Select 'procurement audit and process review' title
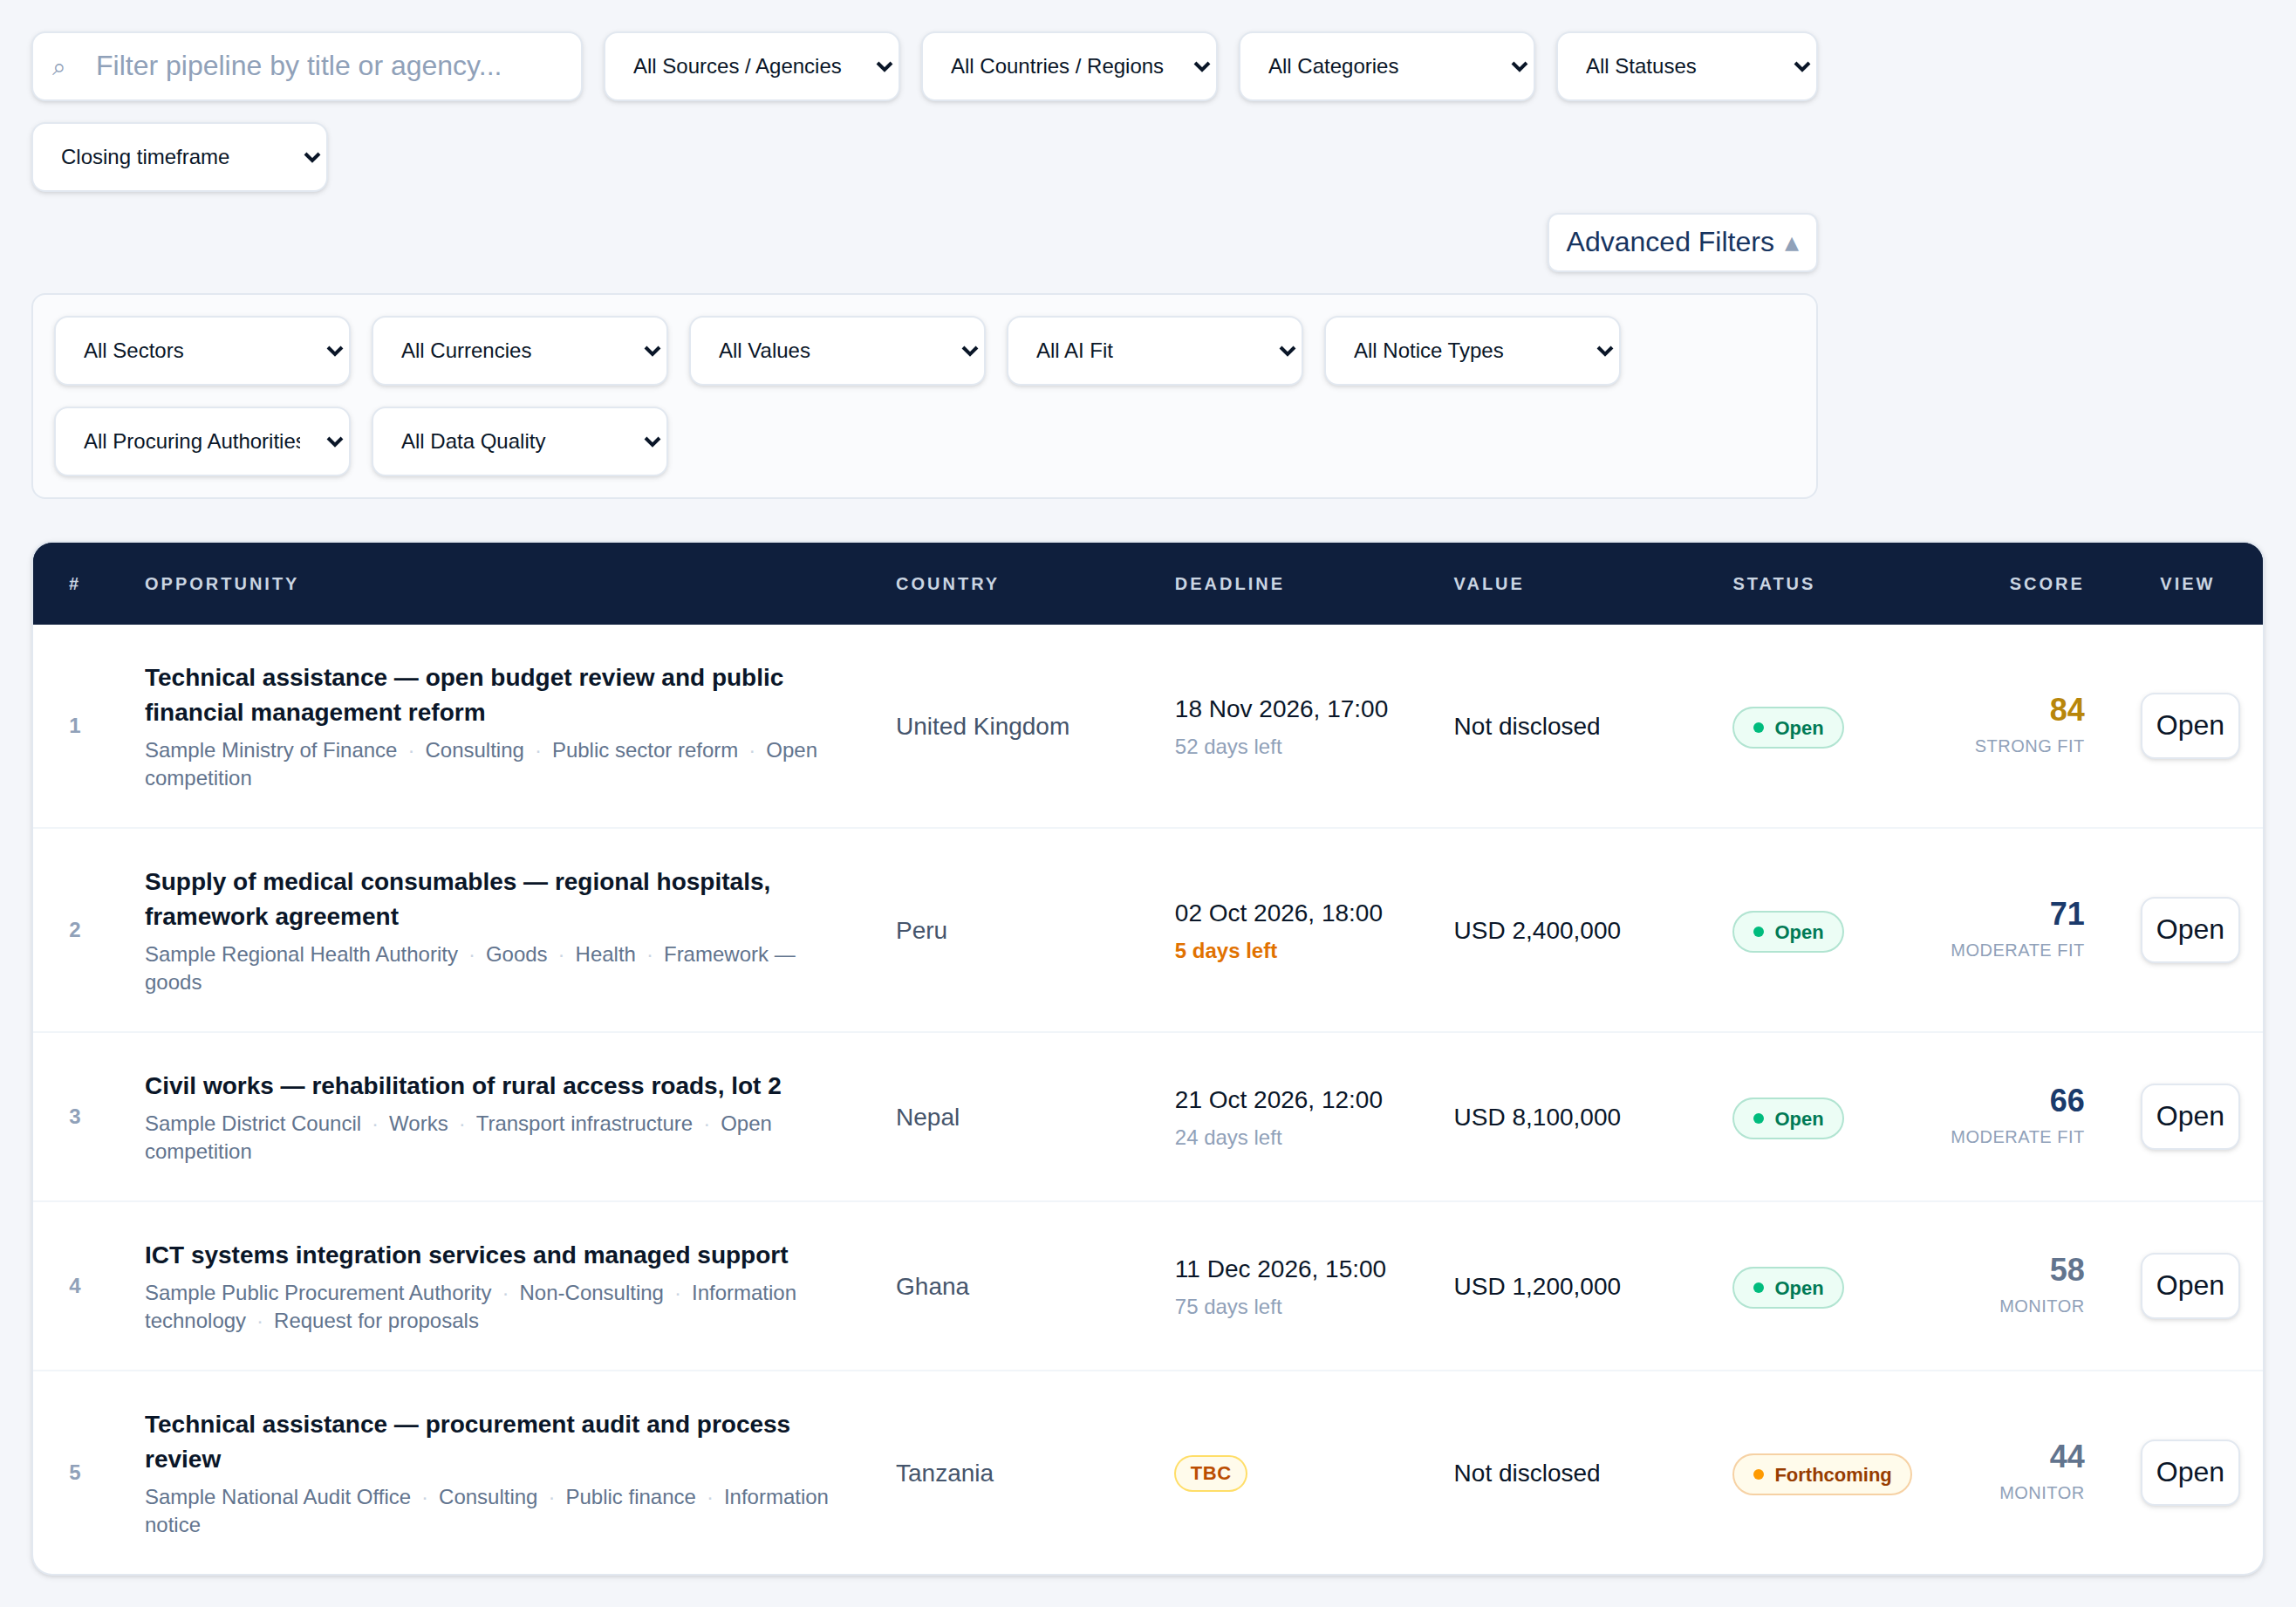 tap(468, 1441)
